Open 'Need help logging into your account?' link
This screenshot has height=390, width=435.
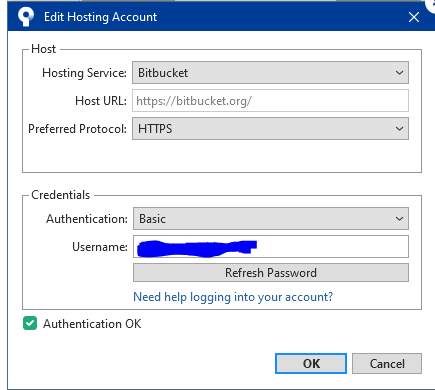[233, 297]
